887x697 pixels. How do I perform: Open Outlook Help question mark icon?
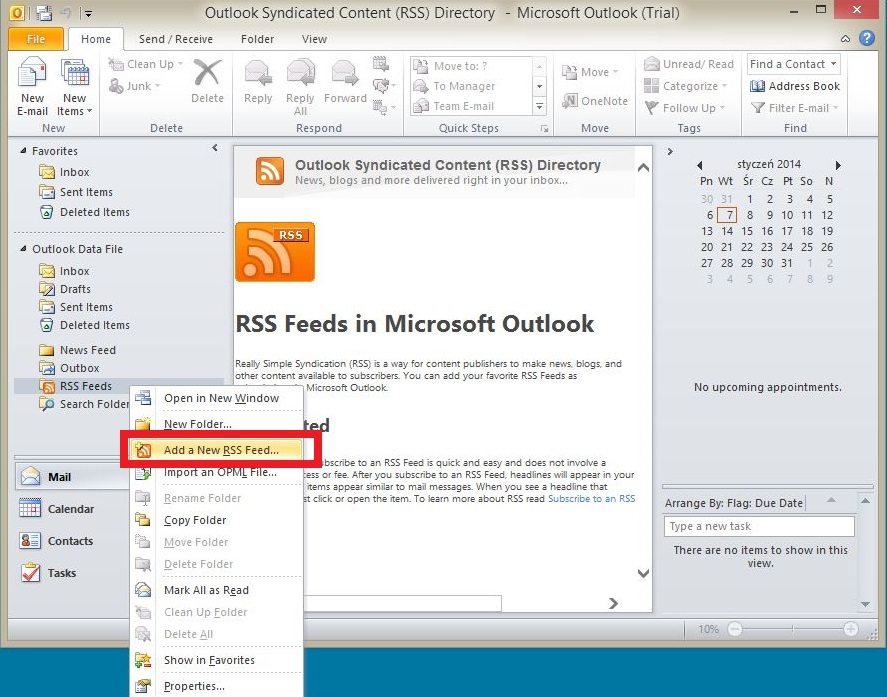867,38
